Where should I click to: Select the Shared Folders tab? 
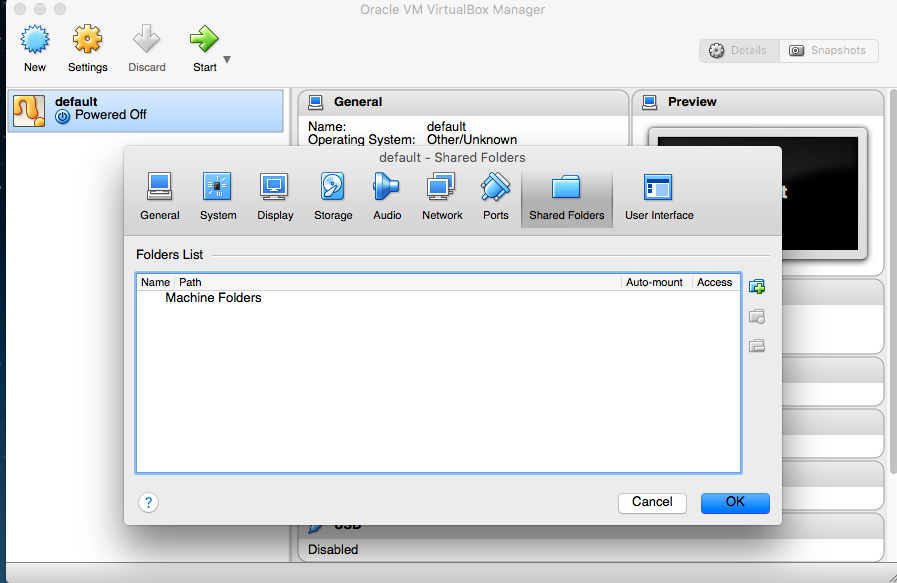[x=566, y=198]
